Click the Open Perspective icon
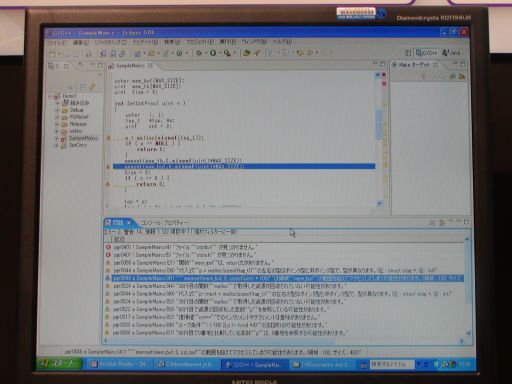 408,53
